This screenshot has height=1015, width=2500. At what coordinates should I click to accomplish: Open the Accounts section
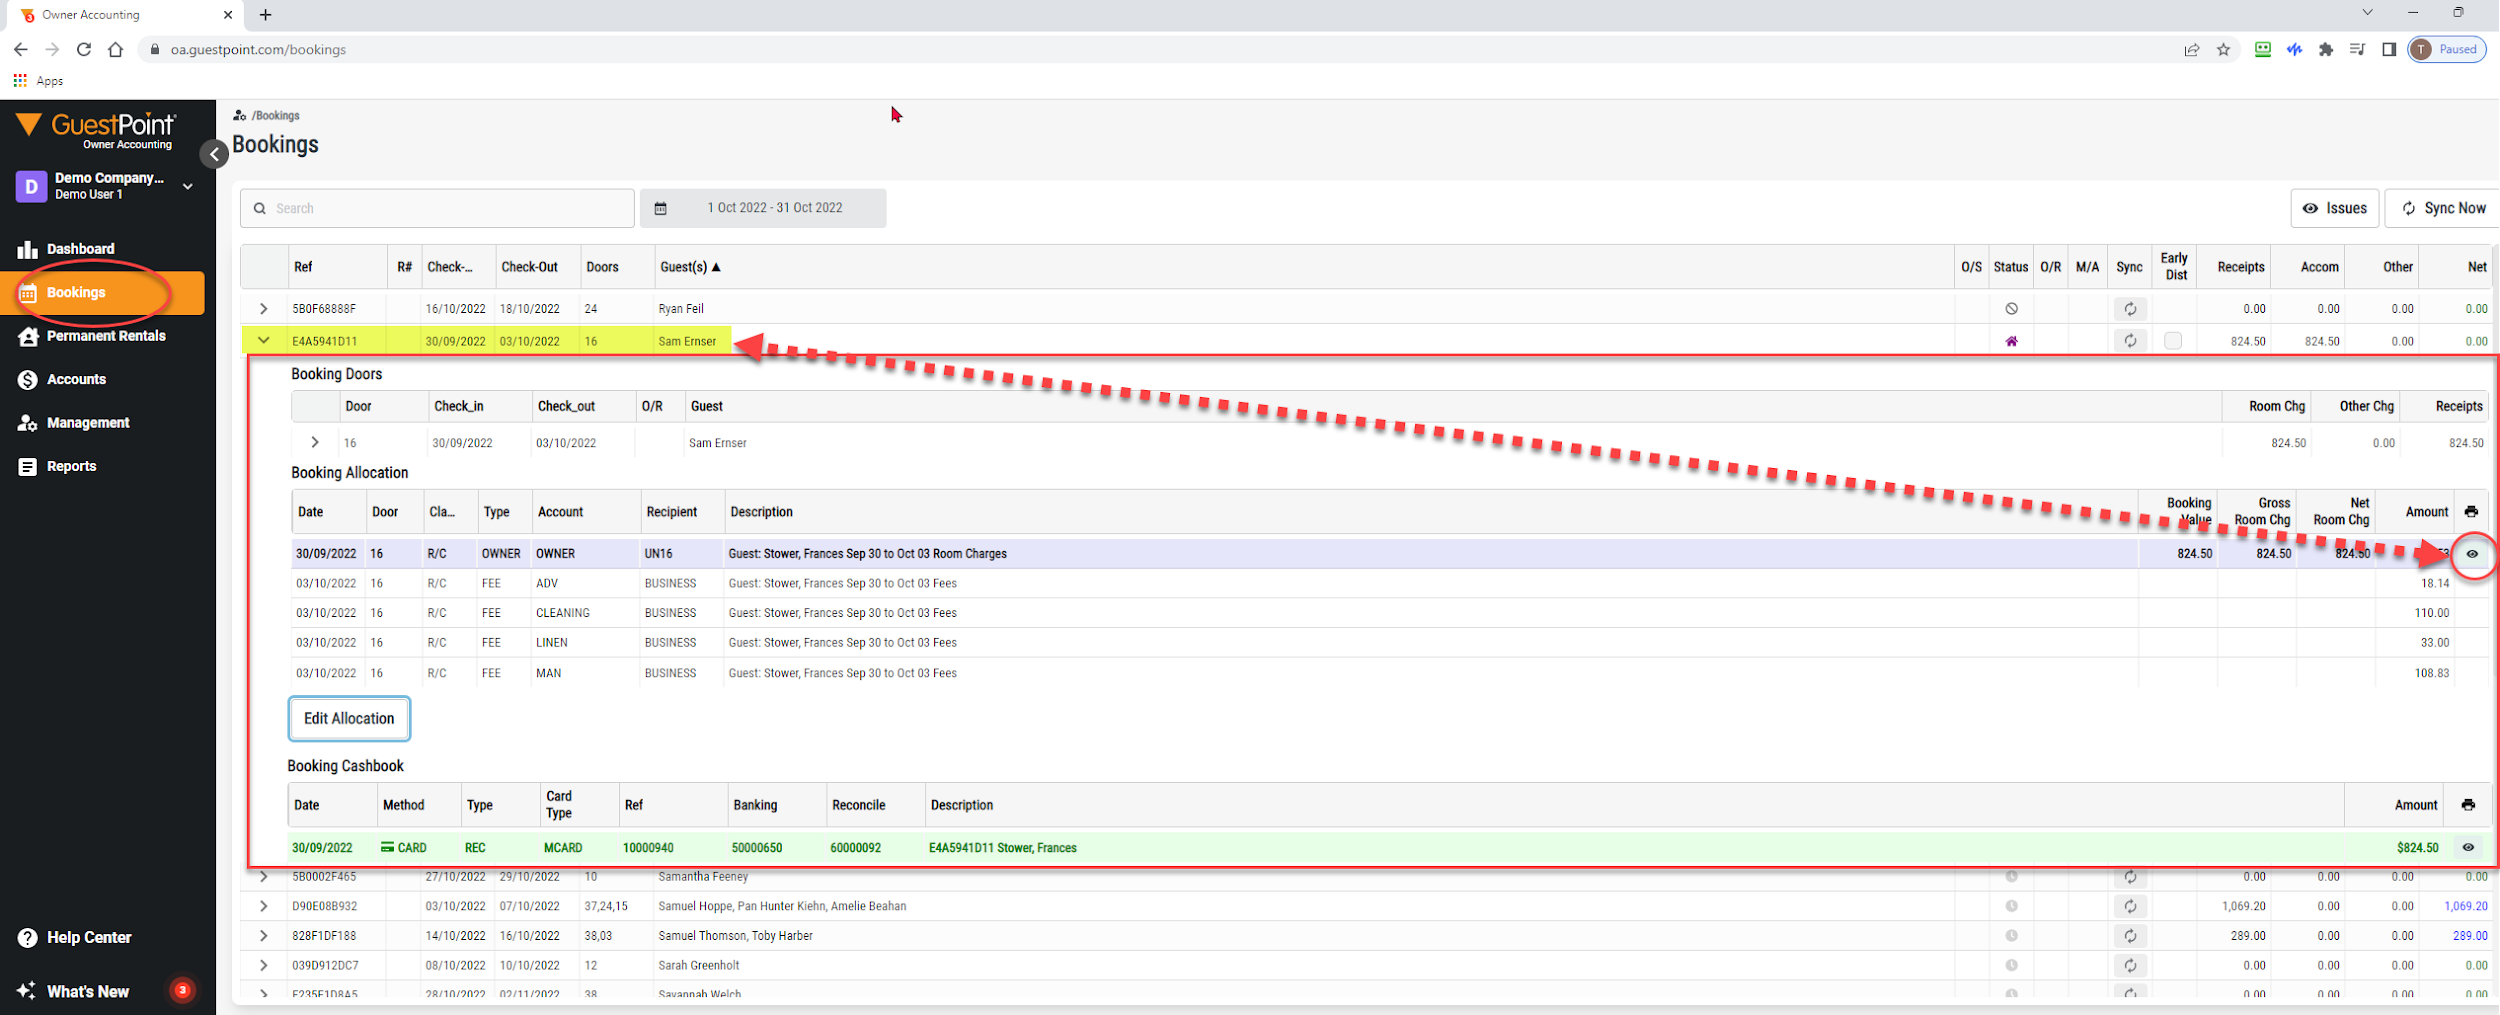coord(76,379)
